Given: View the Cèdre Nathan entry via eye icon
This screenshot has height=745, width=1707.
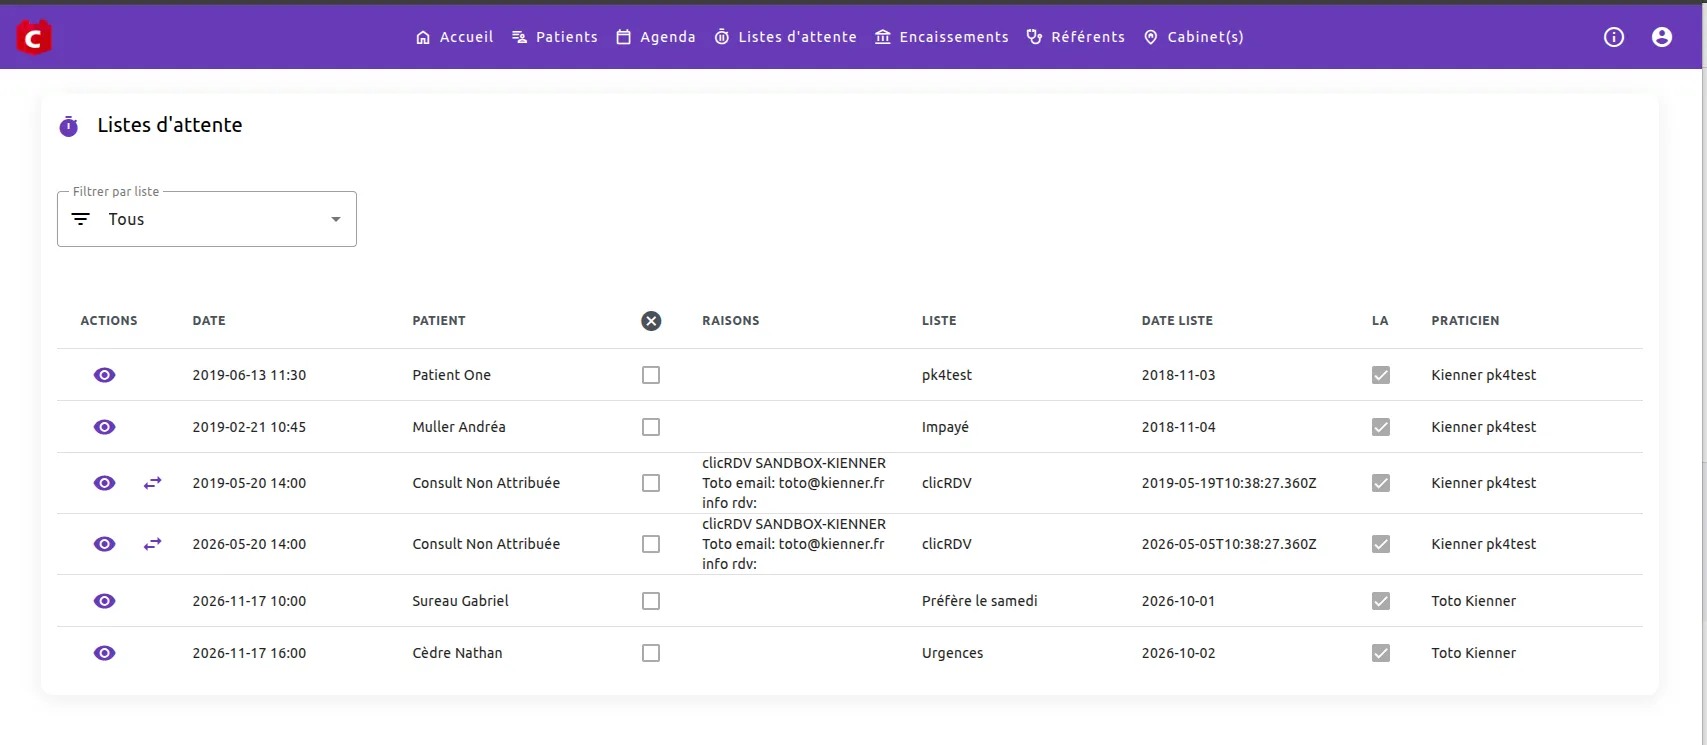Looking at the screenshot, I should 105,653.
